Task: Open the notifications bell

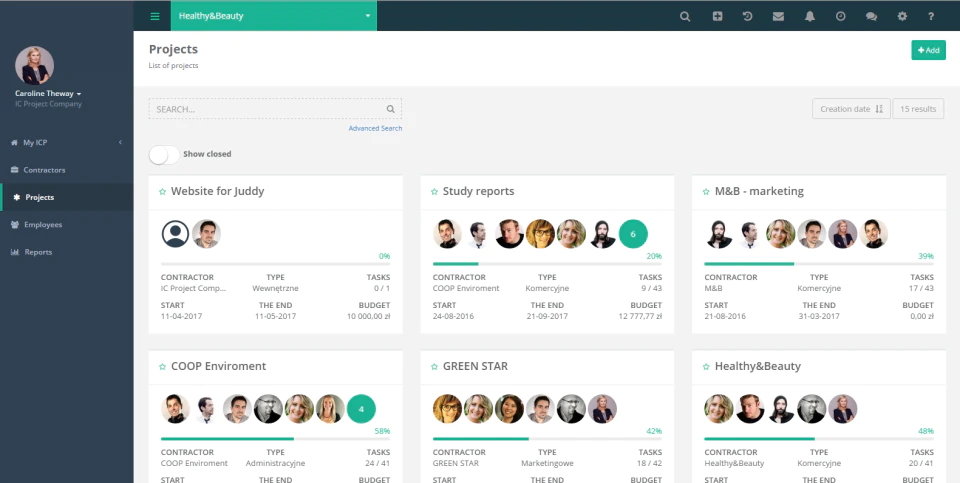Action: (809, 17)
